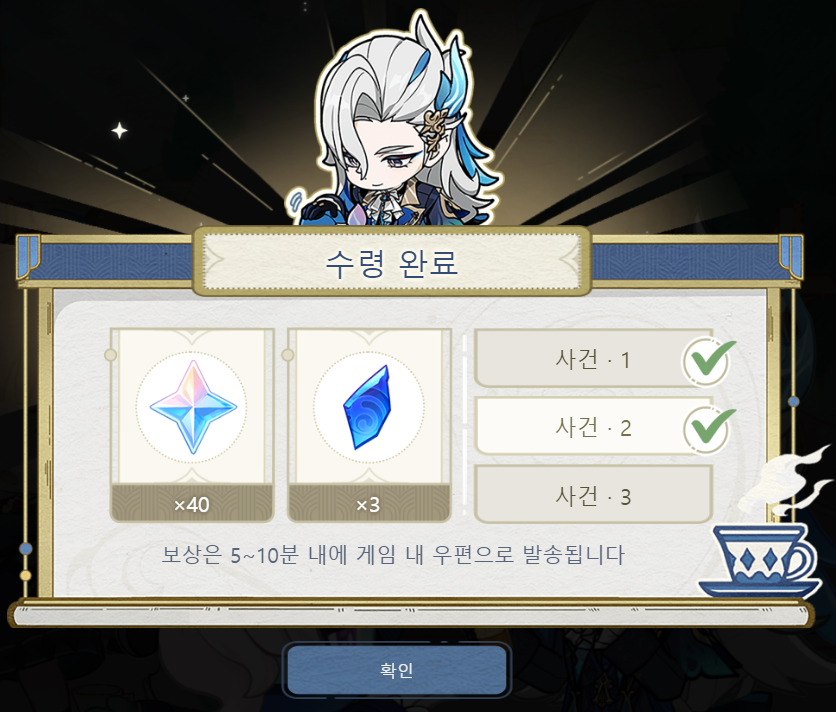Click the blue bead on left scroll rod

point(25,548)
